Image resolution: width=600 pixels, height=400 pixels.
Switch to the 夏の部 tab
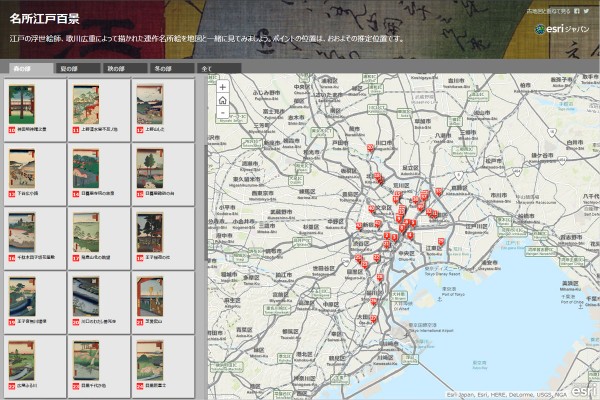click(x=71, y=68)
